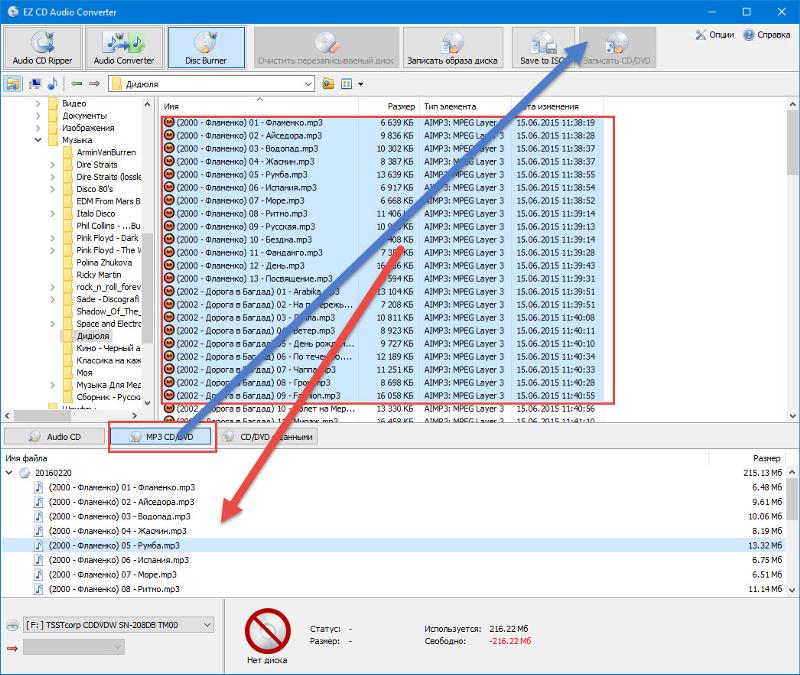800x675 pixels.
Task: Switch to the Audio Converter module
Action: point(124,47)
